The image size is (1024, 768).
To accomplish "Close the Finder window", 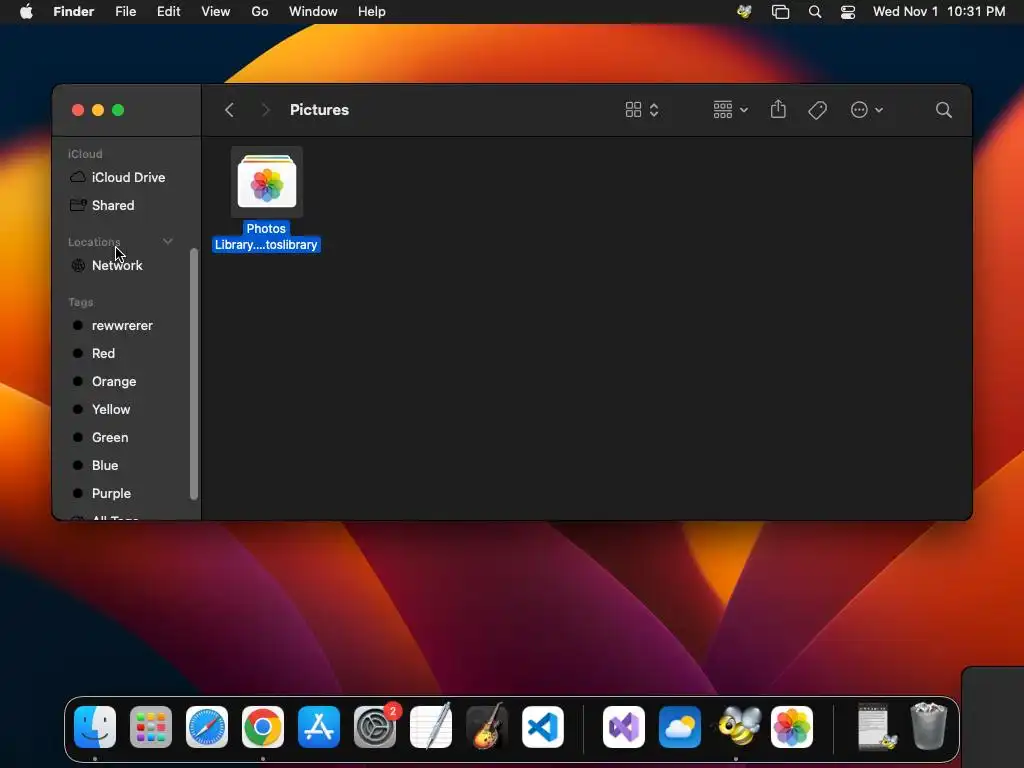I will click(78, 110).
